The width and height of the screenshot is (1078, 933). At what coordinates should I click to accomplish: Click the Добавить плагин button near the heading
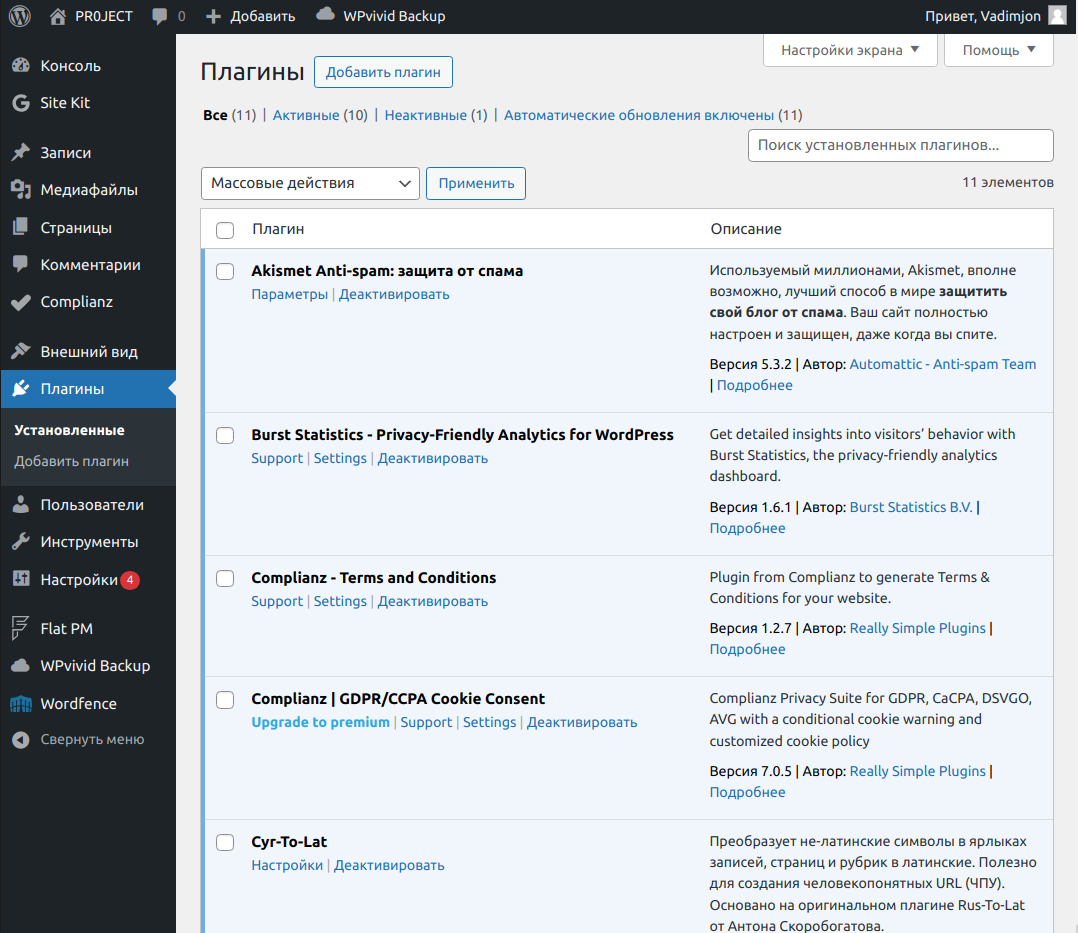pos(383,72)
